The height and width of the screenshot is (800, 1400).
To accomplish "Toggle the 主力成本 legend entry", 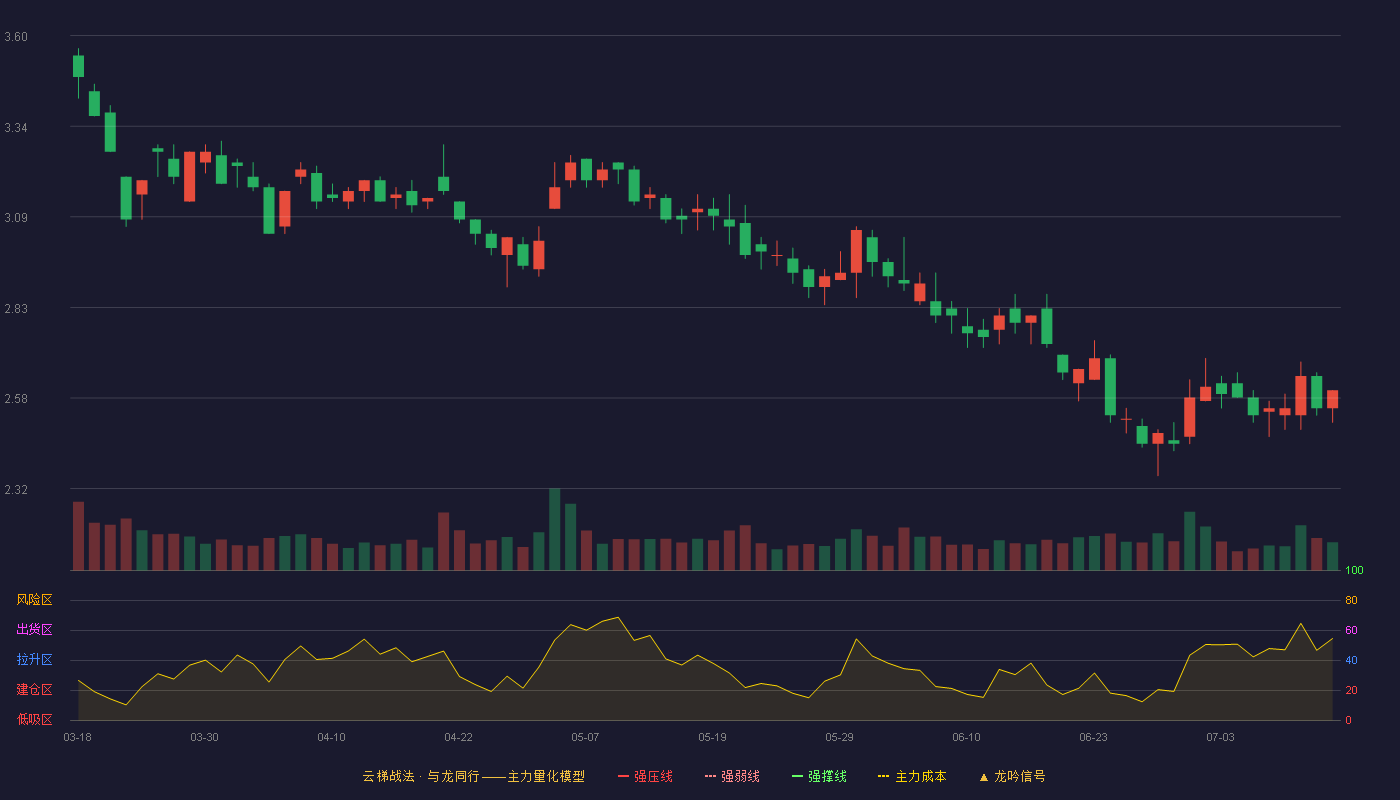I will pos(912,776).
